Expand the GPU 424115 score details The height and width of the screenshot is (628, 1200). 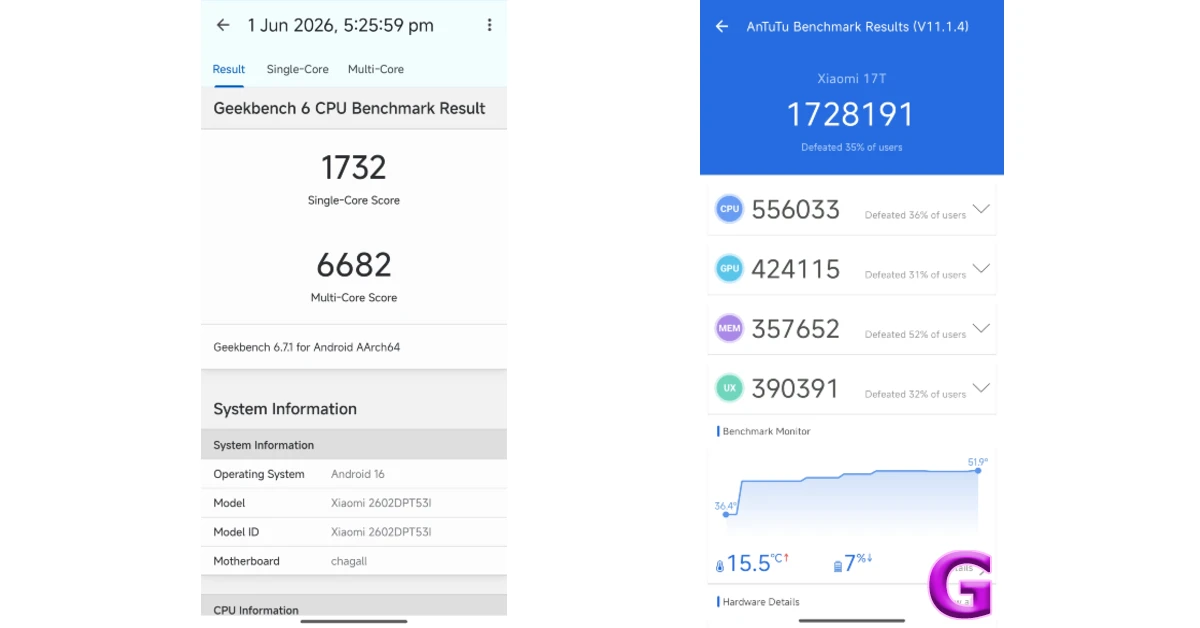click(981, 268)
